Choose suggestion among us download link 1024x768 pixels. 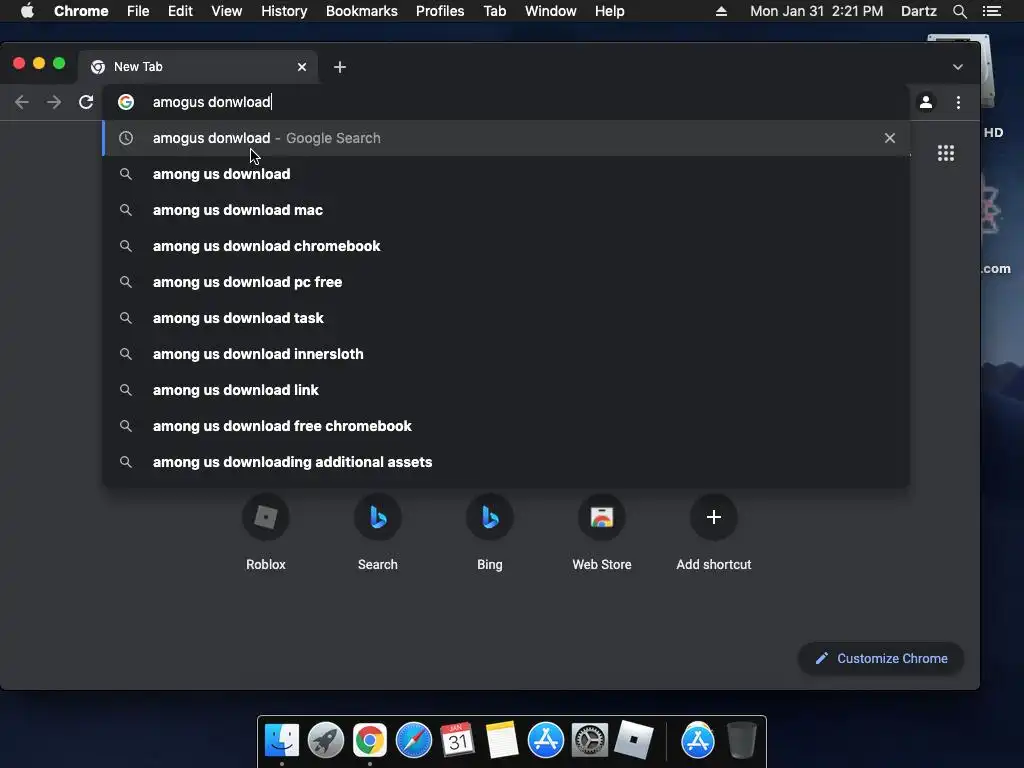506,389
